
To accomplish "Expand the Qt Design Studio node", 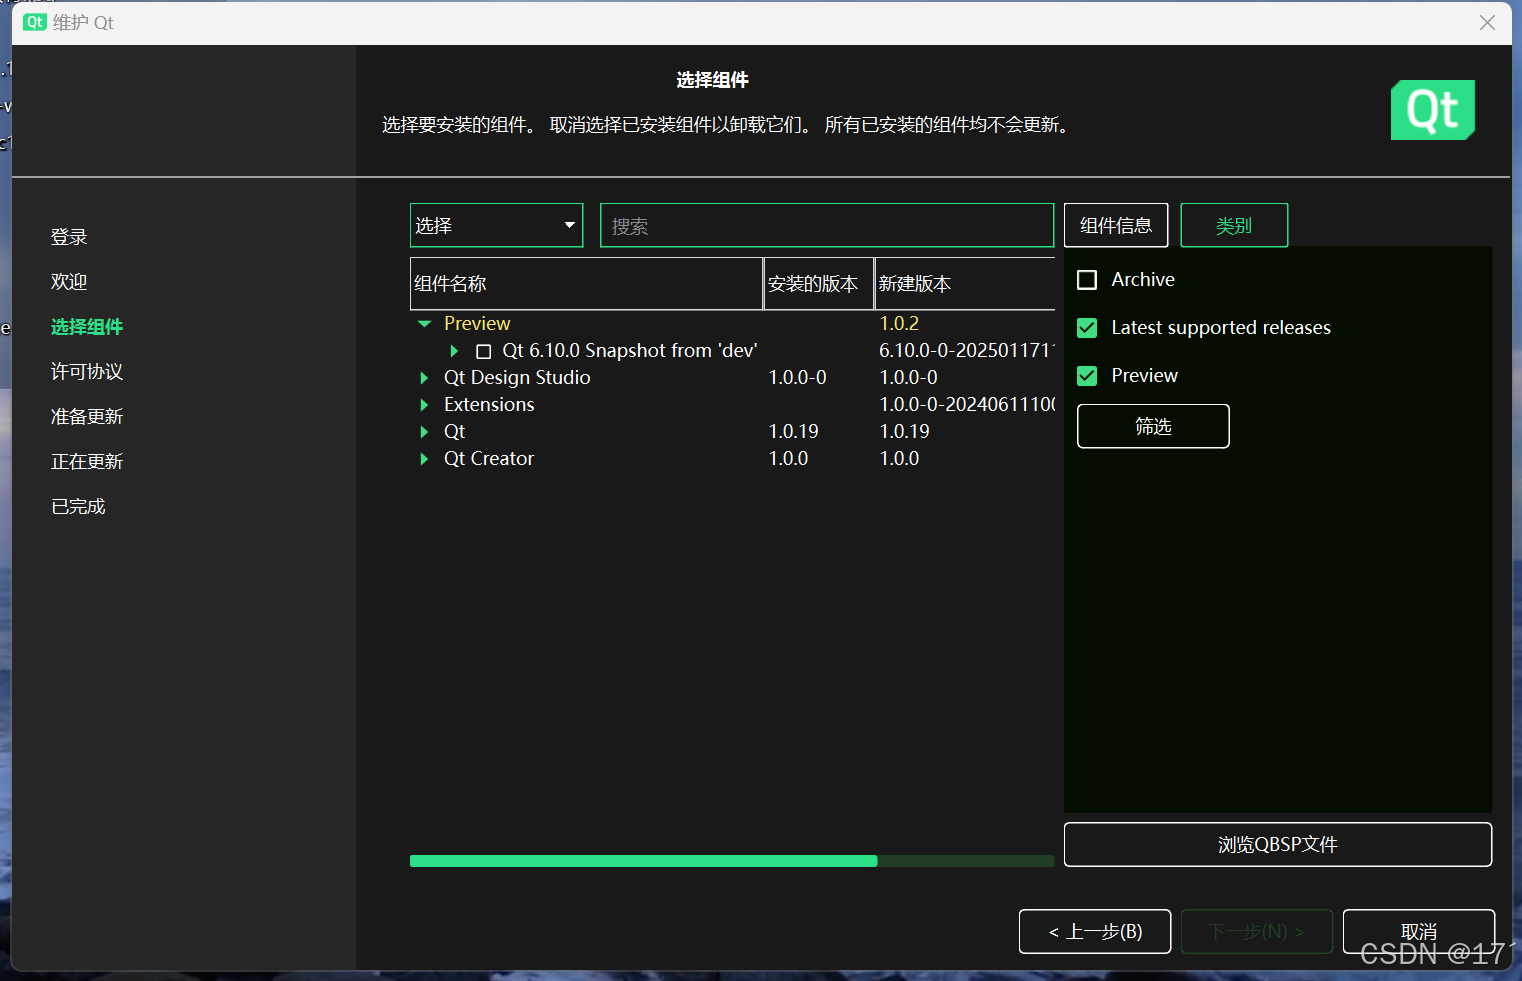I will click(424, 378).
